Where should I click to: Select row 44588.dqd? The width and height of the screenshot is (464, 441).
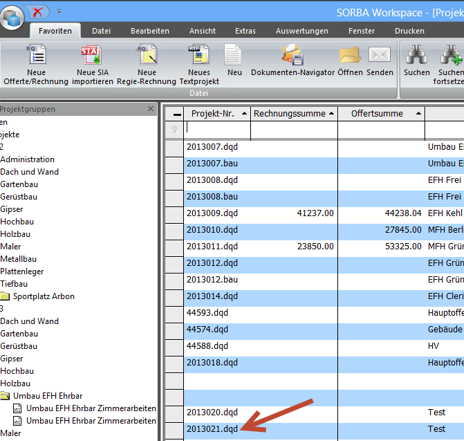pos(207,346)
